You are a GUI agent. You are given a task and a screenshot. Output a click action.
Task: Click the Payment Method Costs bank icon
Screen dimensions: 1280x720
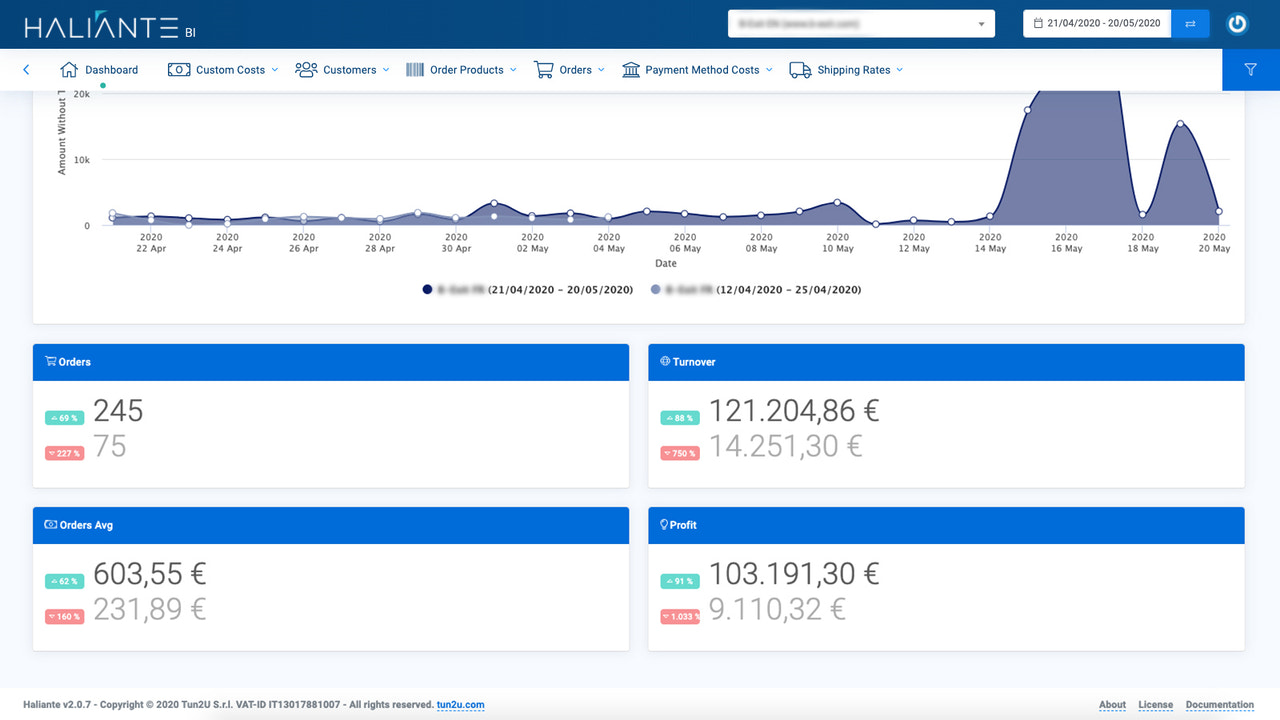point(631,70)
